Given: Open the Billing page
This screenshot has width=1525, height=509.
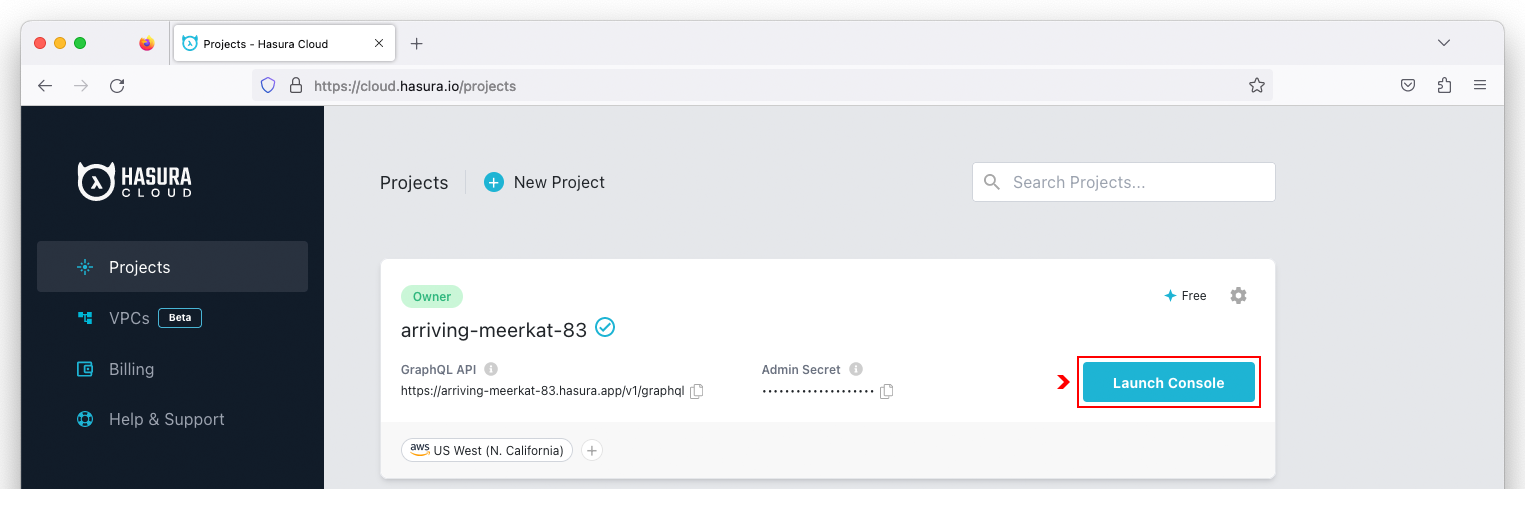Looking at the screenshot, I should (131, 369).
